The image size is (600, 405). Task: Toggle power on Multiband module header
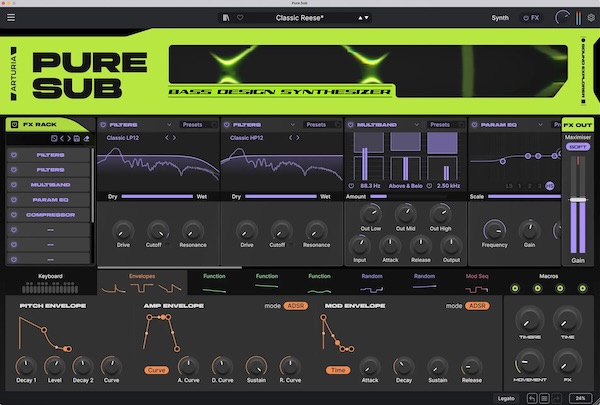pos(351,125)
